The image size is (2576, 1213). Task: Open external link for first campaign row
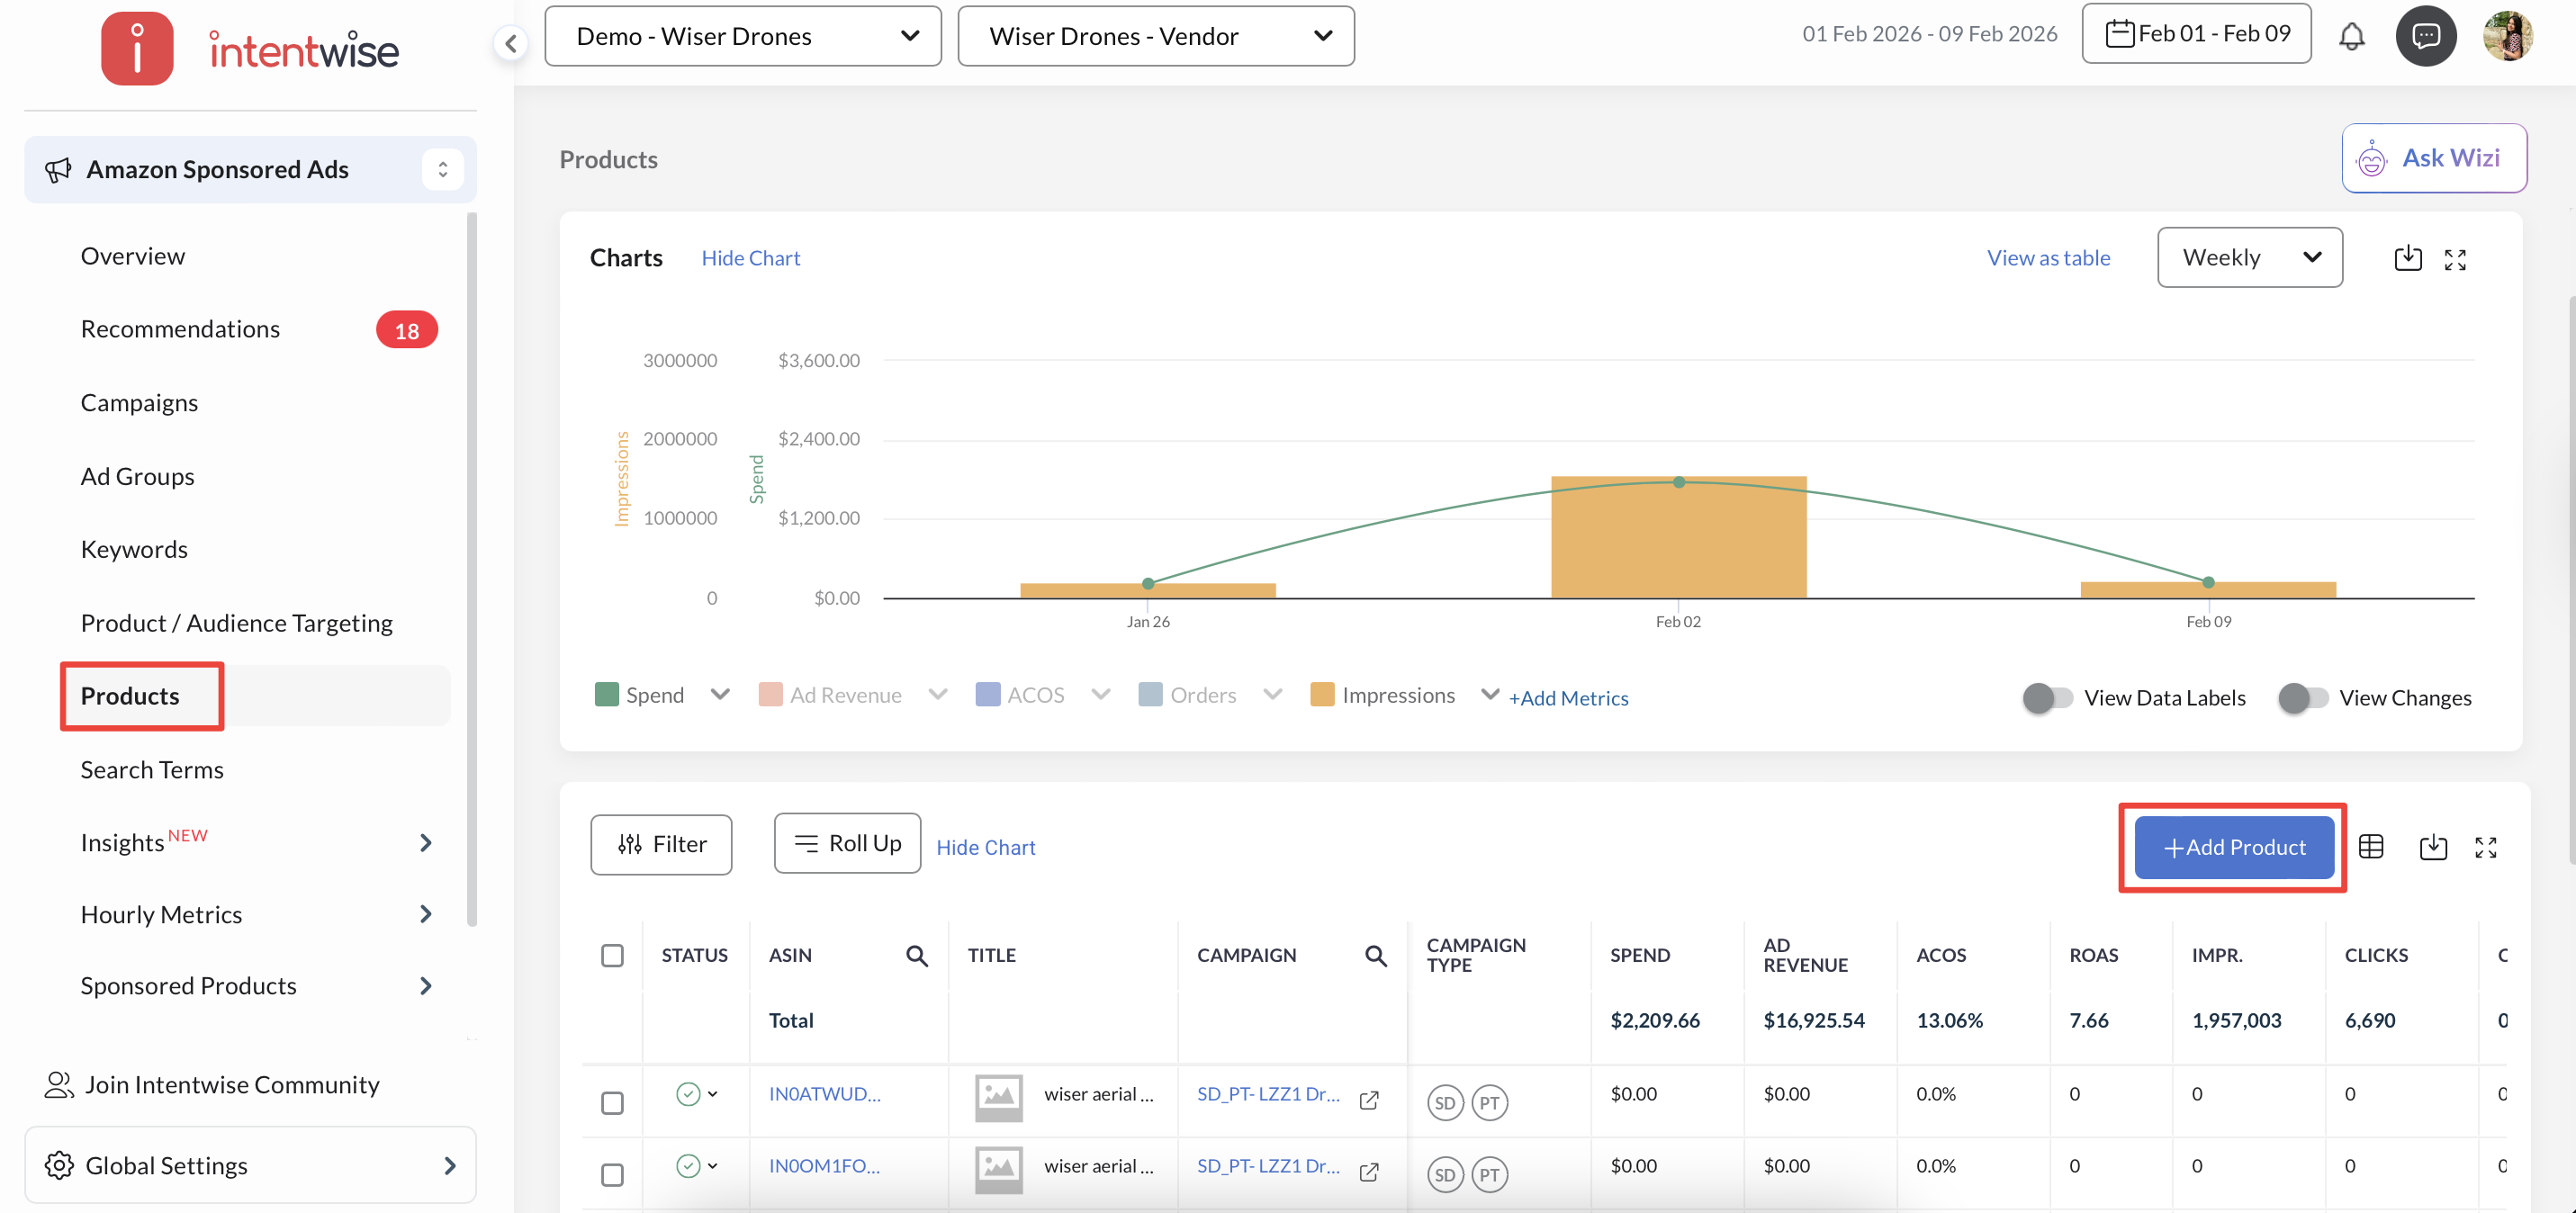[x=1369, y=1100]
